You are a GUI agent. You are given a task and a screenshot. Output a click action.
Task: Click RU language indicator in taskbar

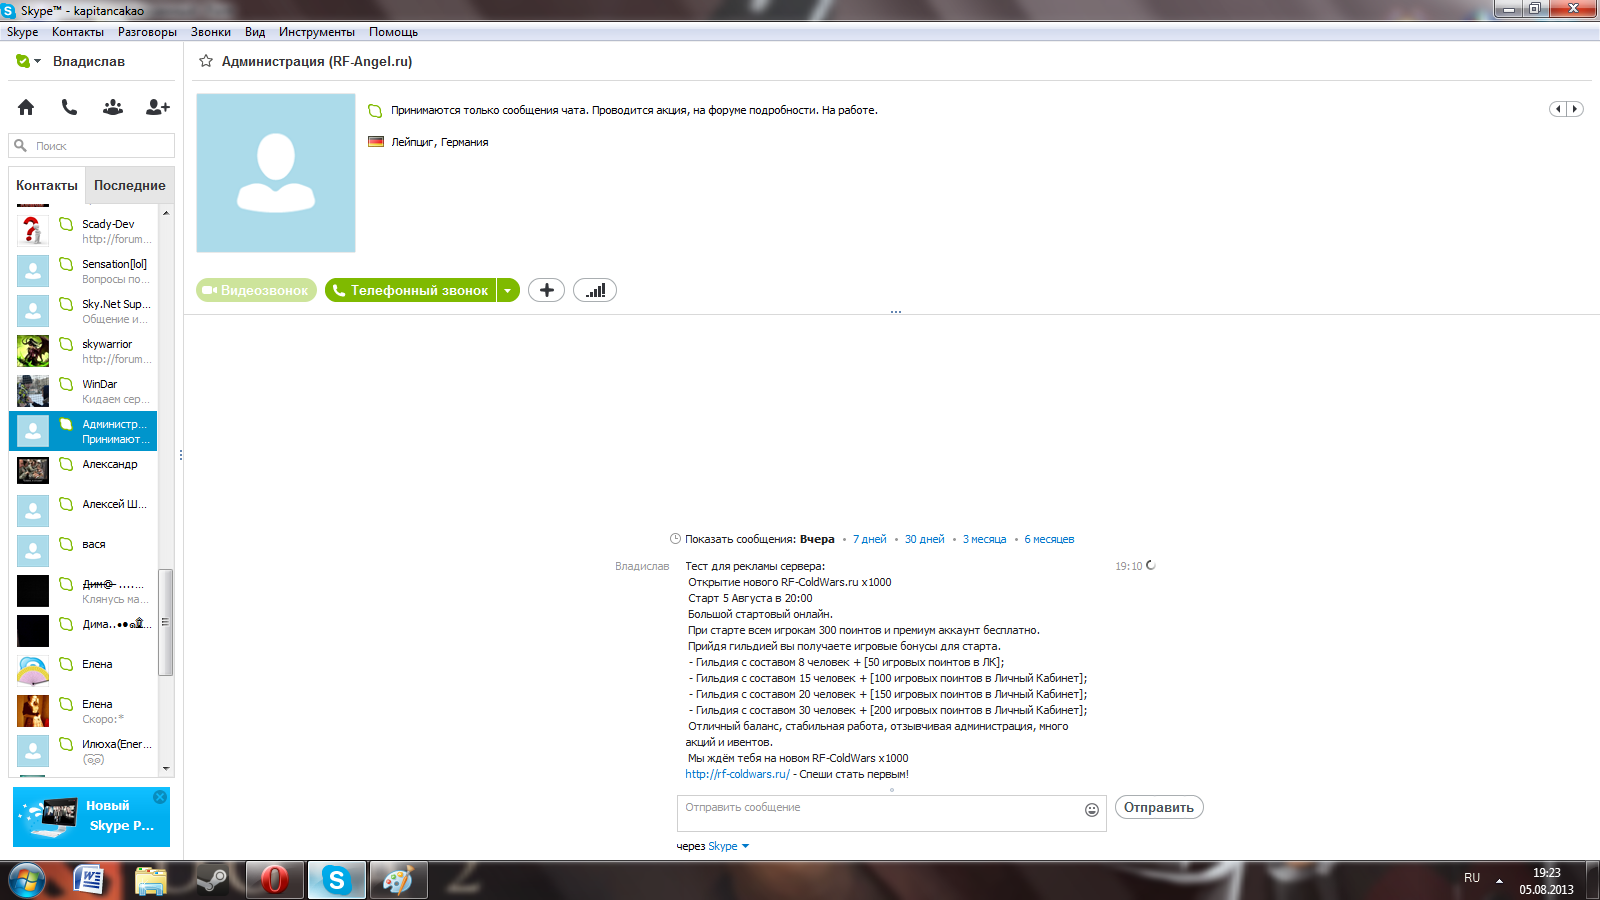pyautogui.click(x=1472, y=878)
